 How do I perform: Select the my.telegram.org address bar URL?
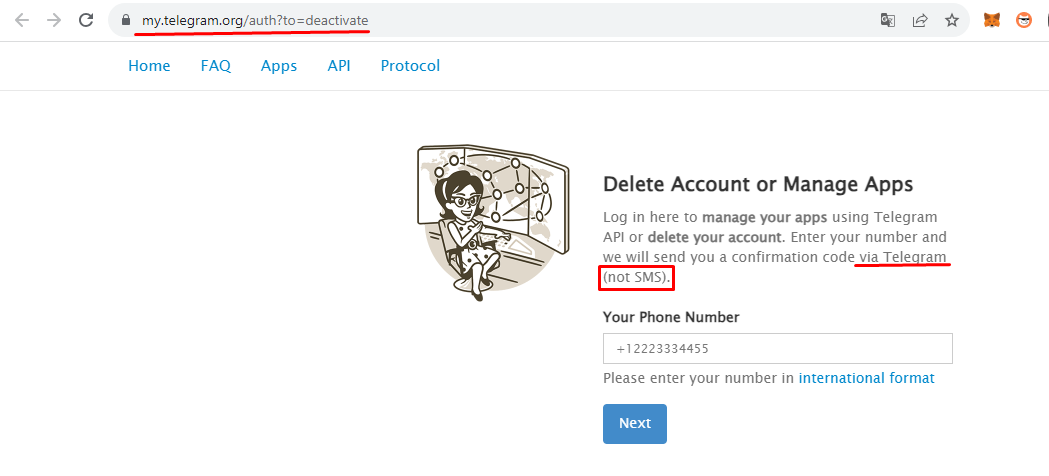pyautogui.click(x=254, y=20)
